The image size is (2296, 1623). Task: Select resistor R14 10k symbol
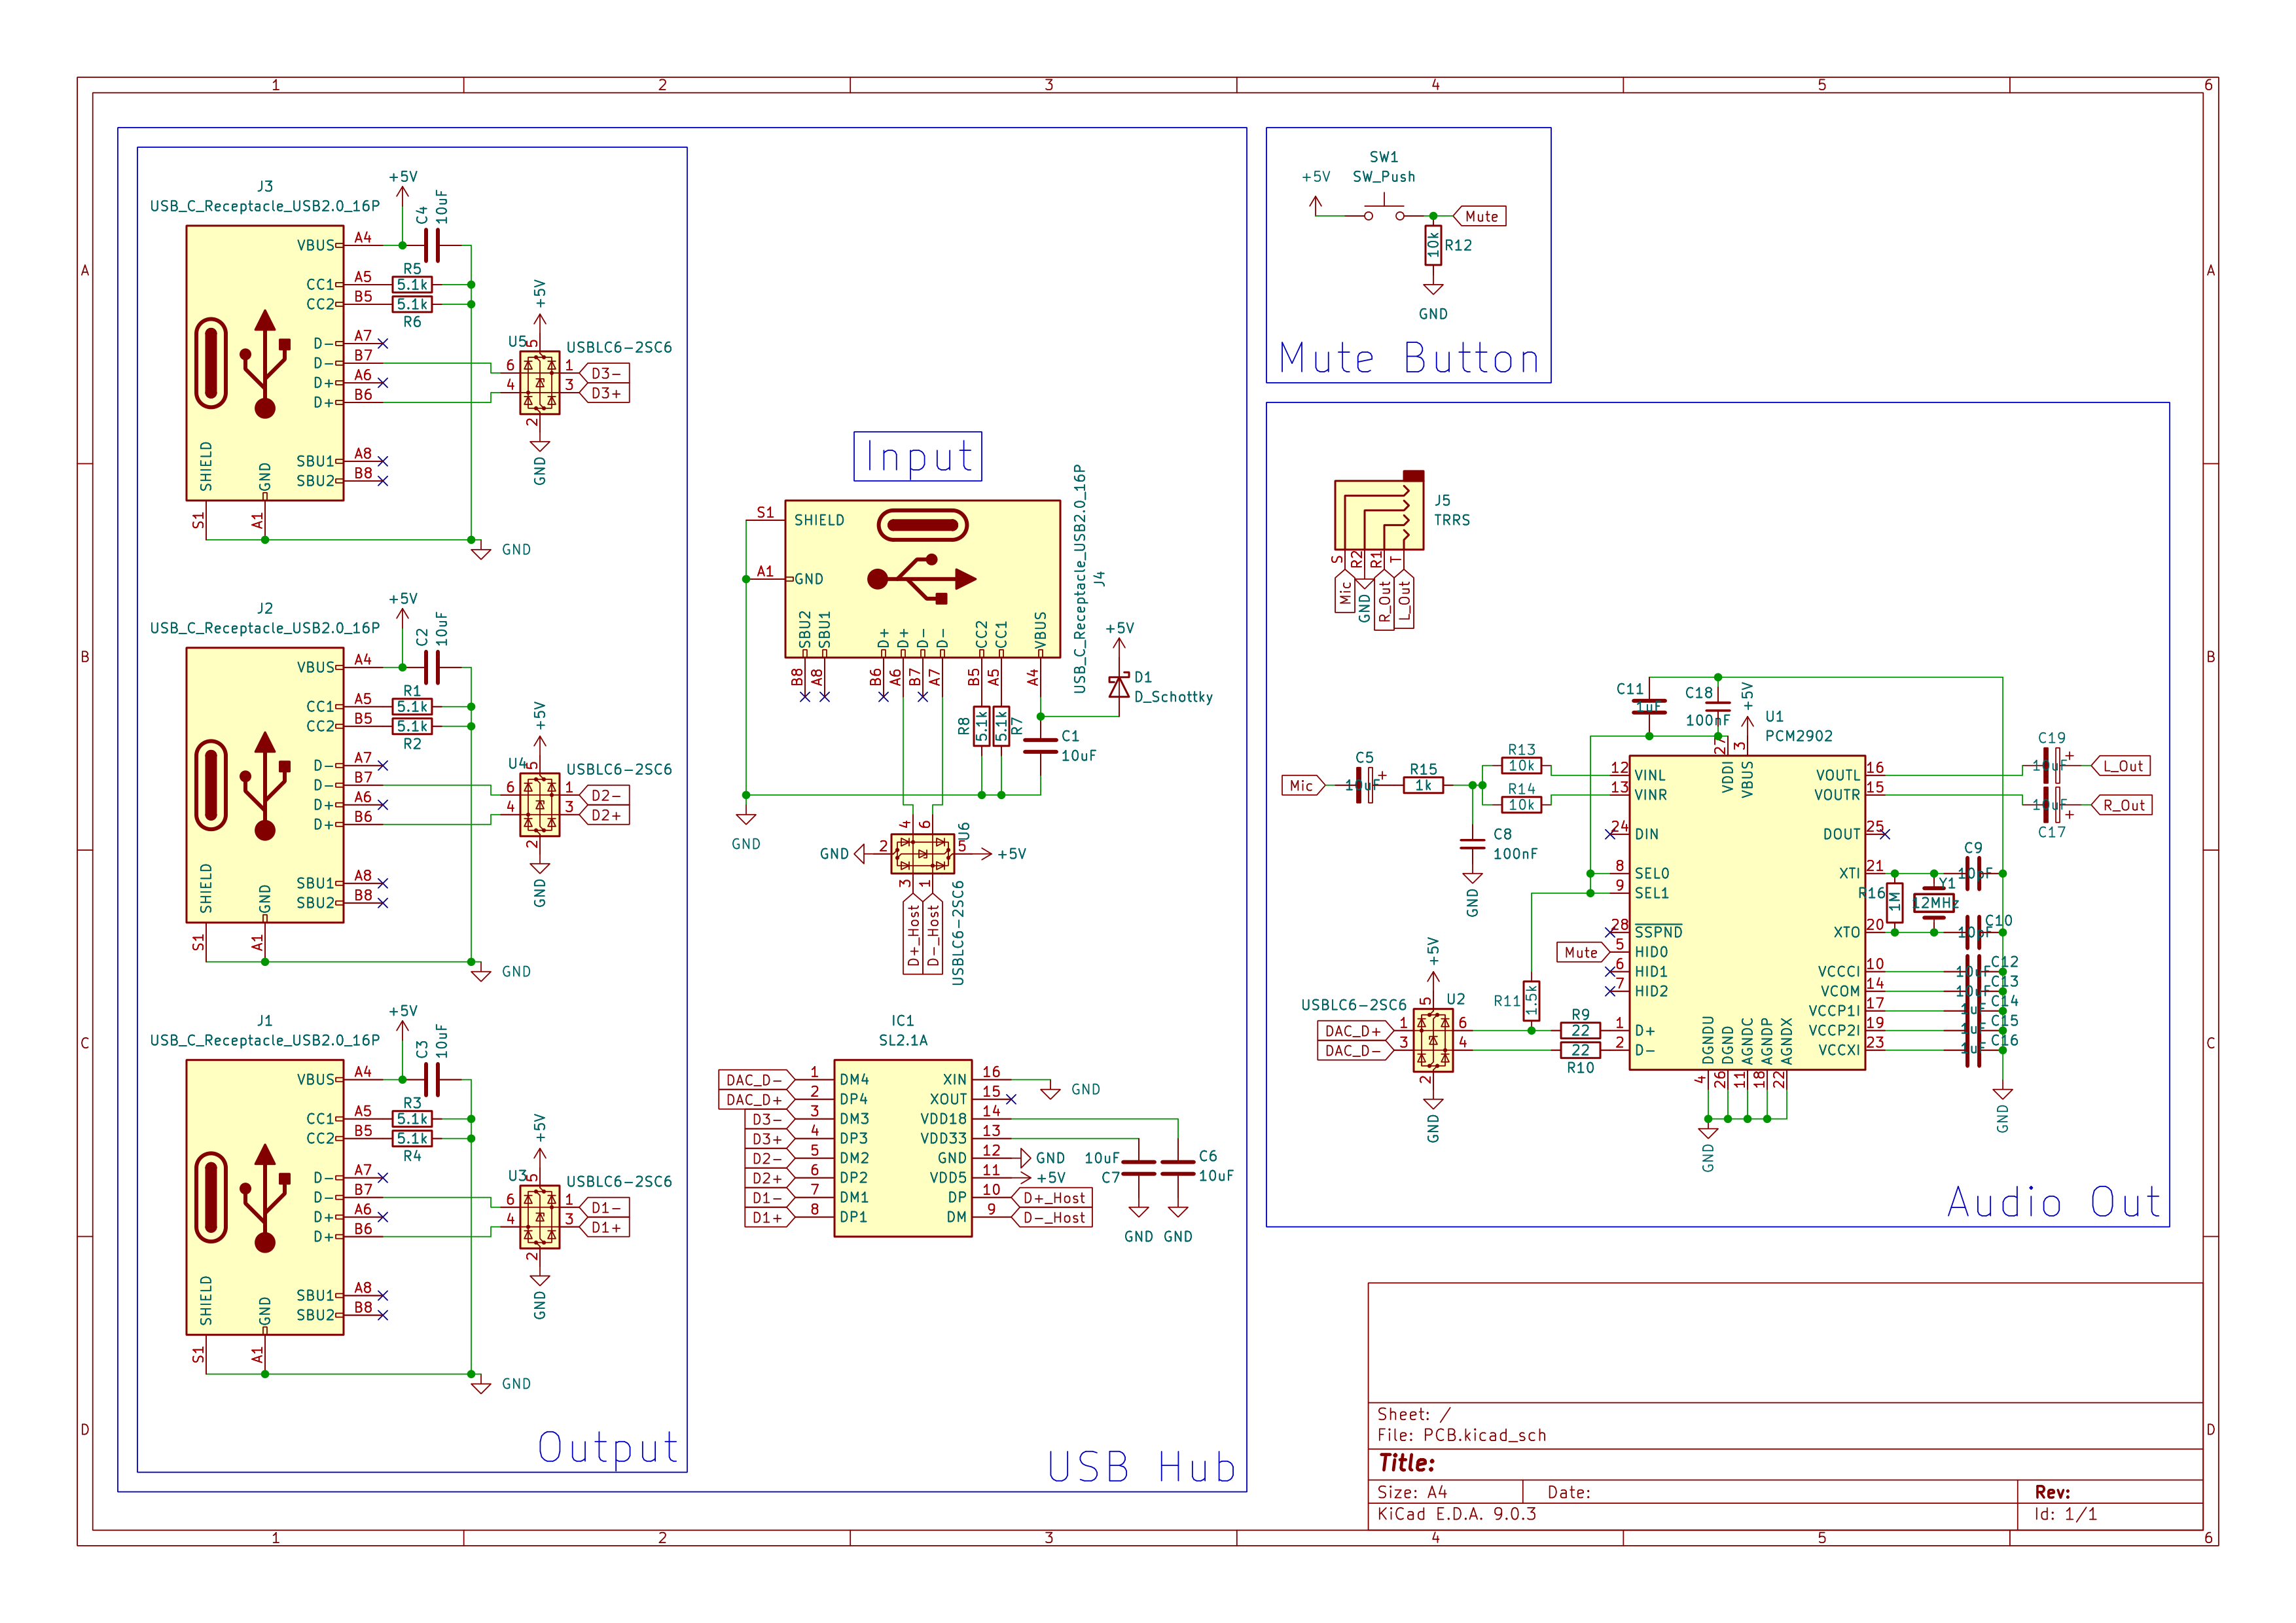(x=1521, y=804)
